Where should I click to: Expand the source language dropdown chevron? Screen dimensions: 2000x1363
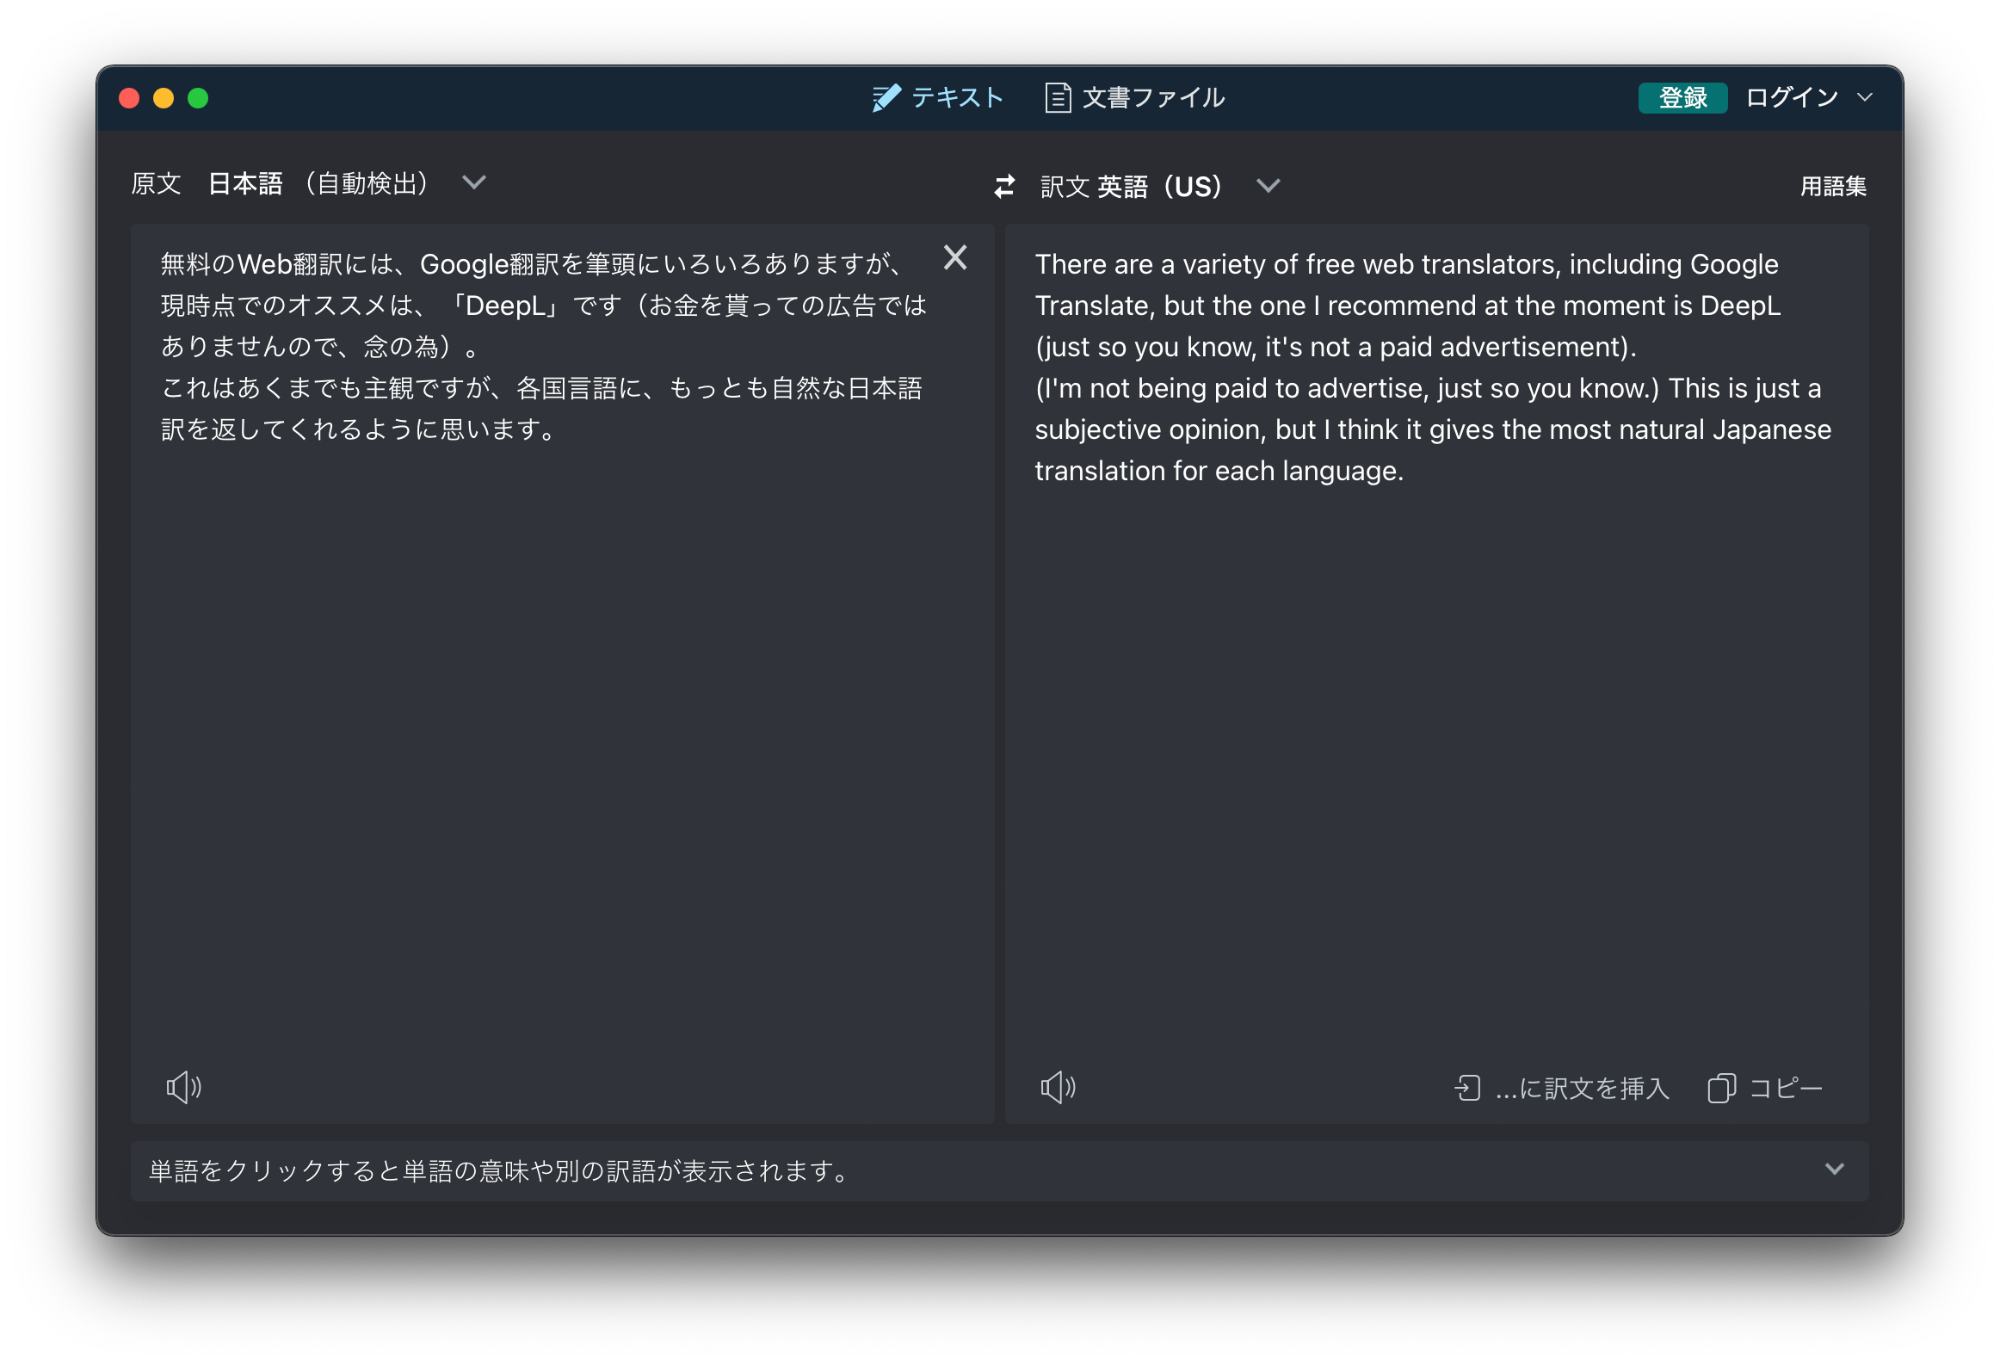pyautogui.click(x=474, y=182)
